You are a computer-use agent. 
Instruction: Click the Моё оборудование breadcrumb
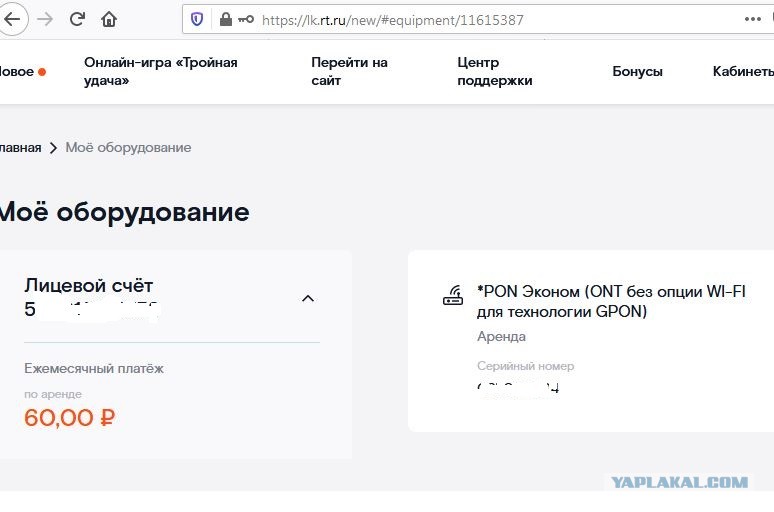pyautogui.click(x=128, y=148)
